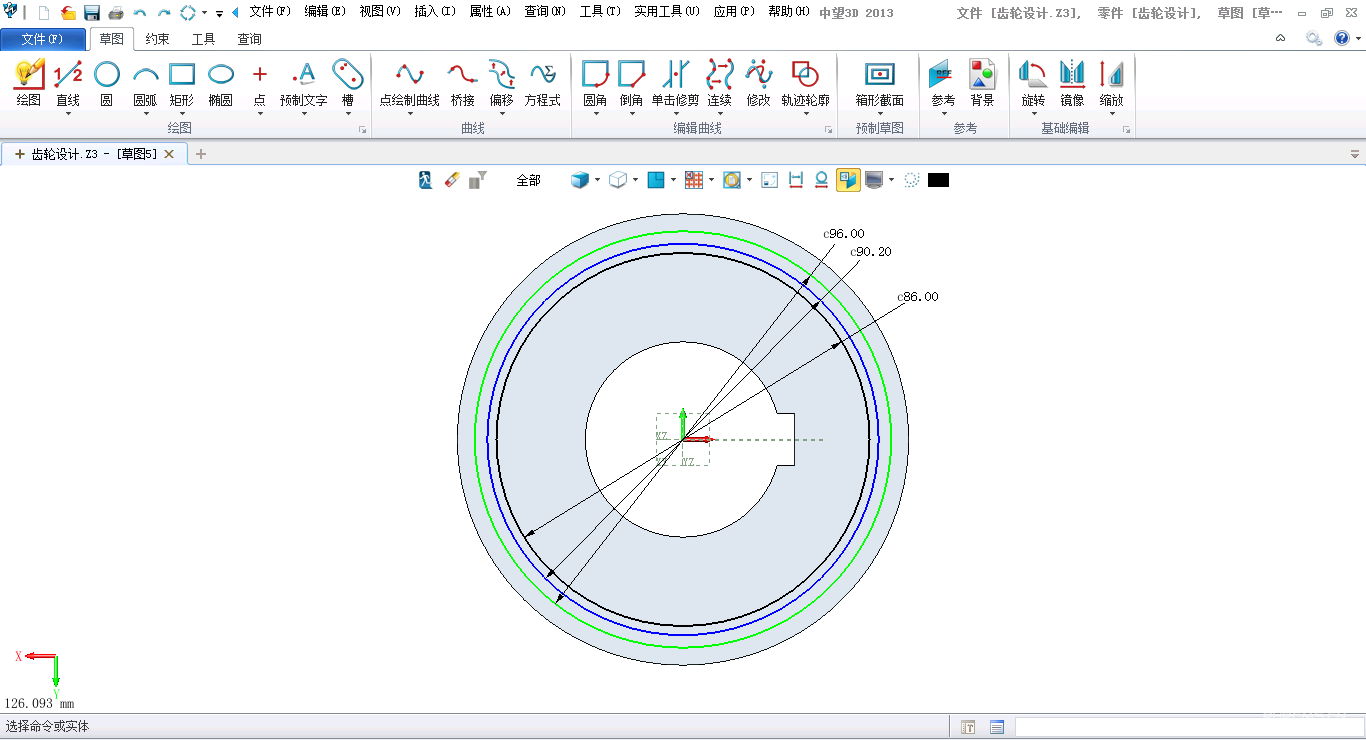The width and height of the screenshot is (1366, 740).
Task: Toggle the highlighted display mode button
Action: (848, 180)
